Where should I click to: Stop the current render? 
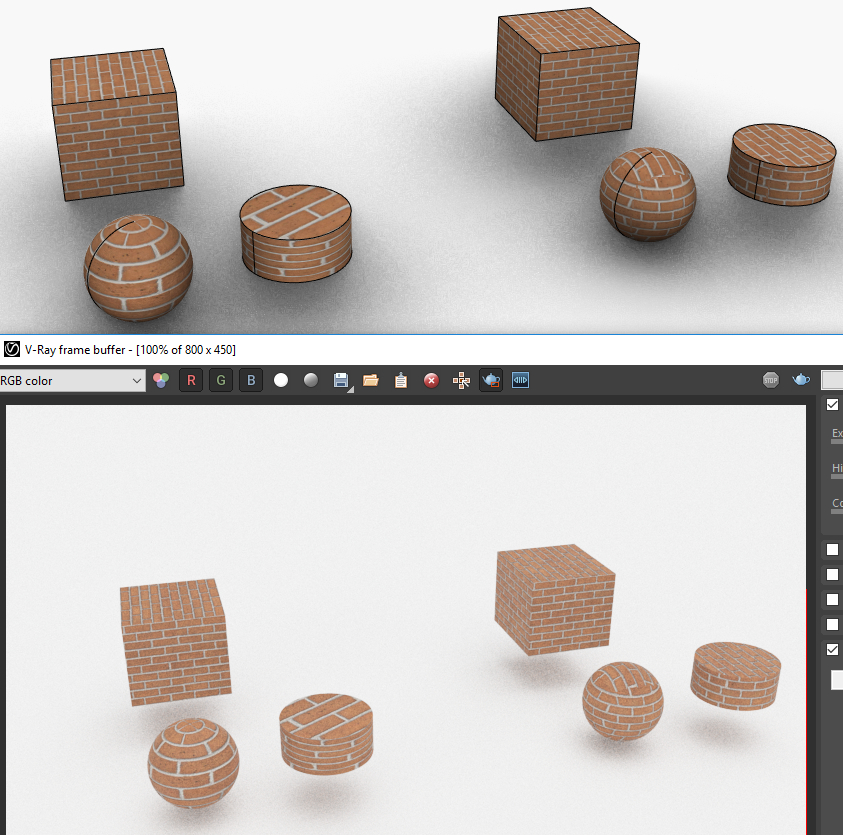[770, 380]
